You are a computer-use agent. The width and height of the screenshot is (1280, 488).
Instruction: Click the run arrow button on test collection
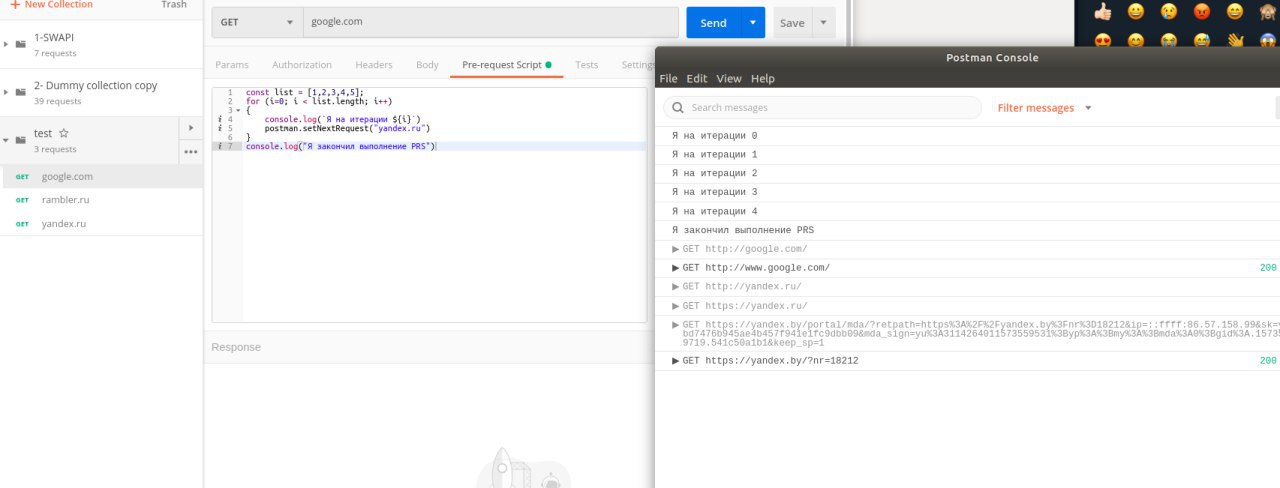tap(190, 128)
